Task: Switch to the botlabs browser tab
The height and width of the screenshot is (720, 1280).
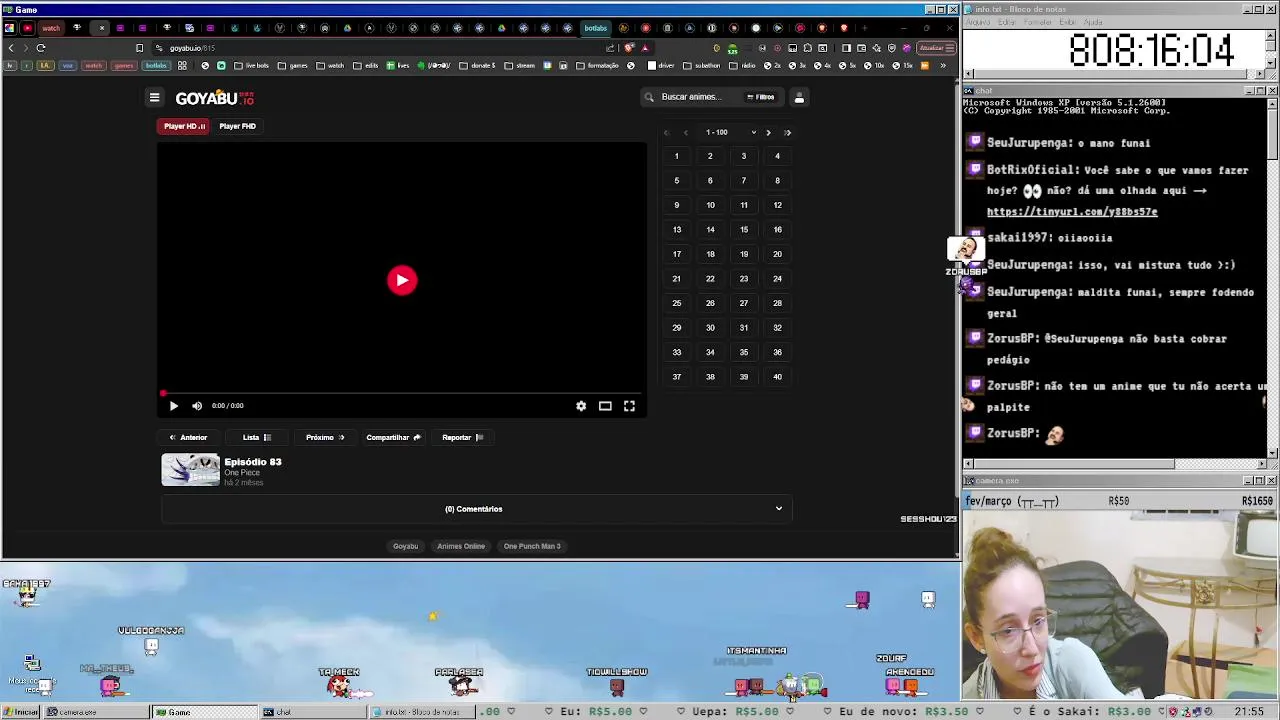Action: click(596, 28)
